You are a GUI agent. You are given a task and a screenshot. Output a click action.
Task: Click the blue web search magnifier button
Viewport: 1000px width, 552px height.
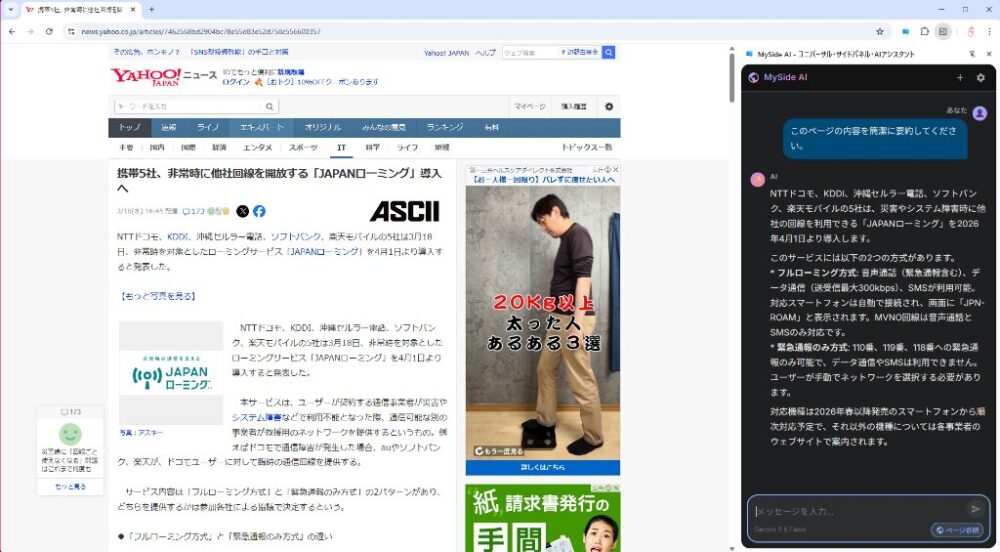(608, 52)
